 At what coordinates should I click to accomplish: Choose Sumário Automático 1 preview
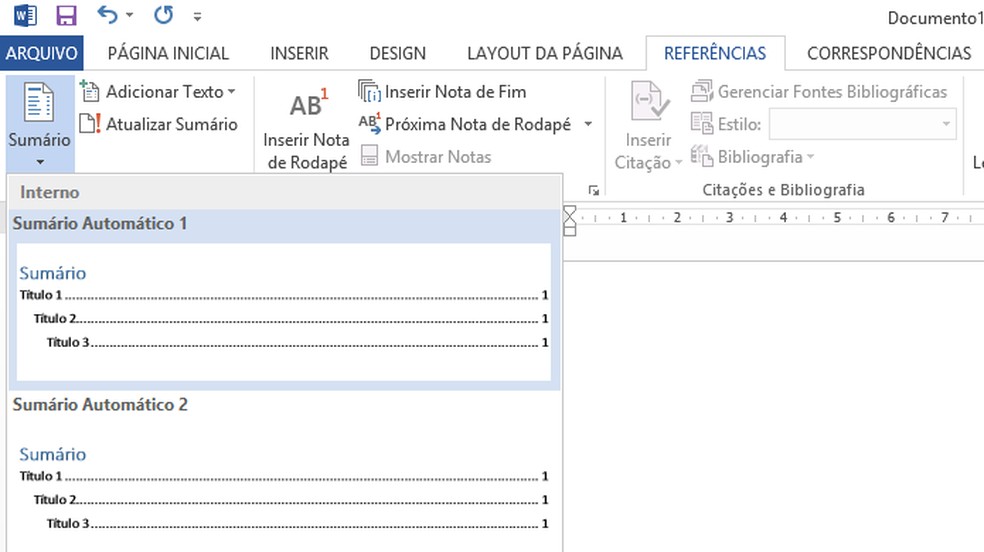point(284,310)
